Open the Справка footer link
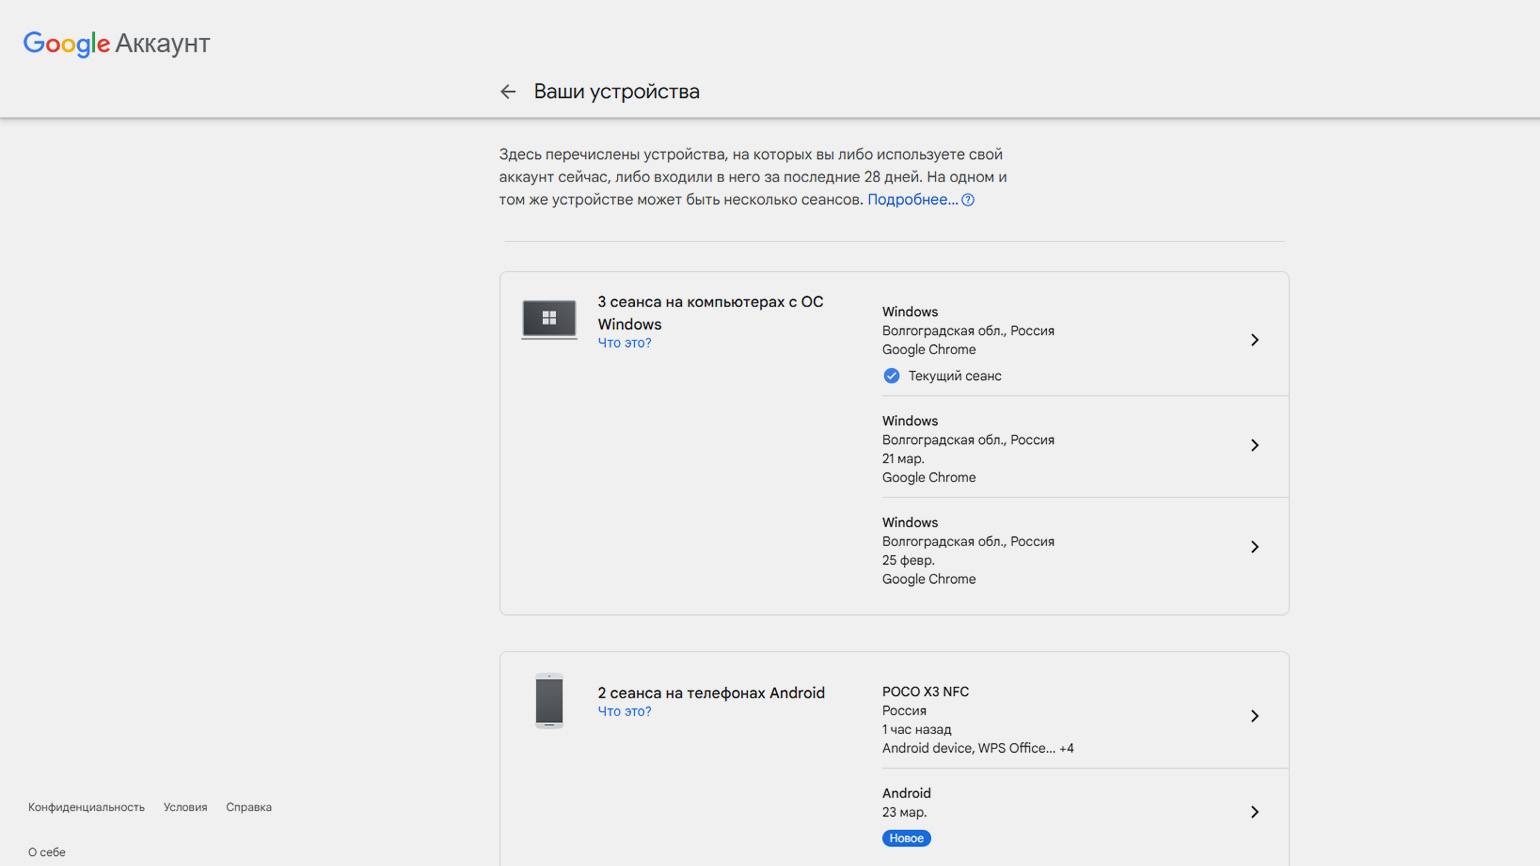Screen dimensions: 1540x866 [249, 807]
